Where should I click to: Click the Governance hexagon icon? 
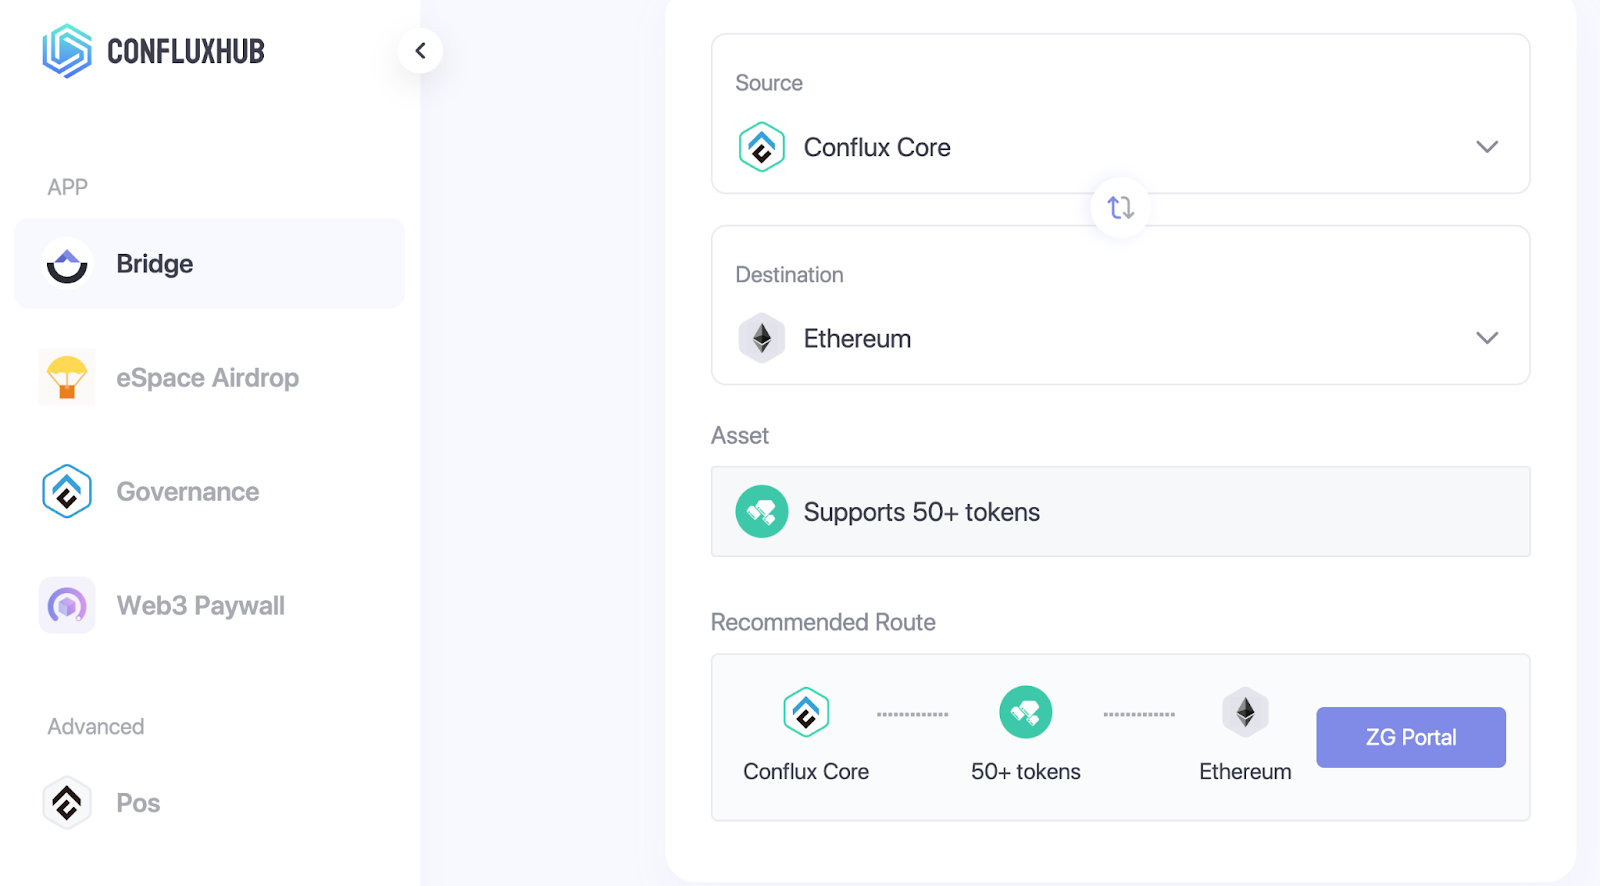tap(67, 491)
